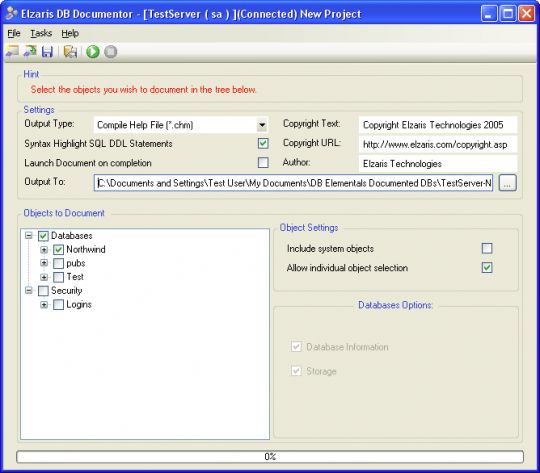Check Include system objects option
This screenshot has width=540, height=473.
(487, 248)
